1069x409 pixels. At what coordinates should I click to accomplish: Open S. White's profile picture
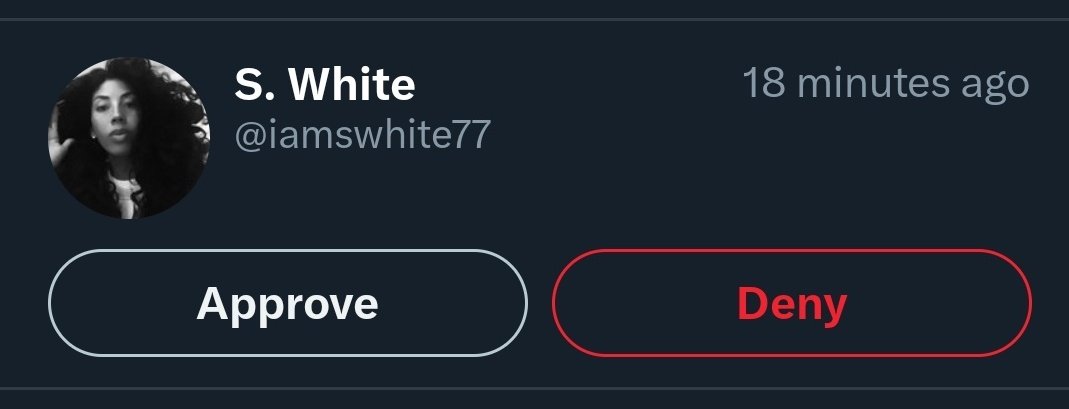(x=129, y=138)
